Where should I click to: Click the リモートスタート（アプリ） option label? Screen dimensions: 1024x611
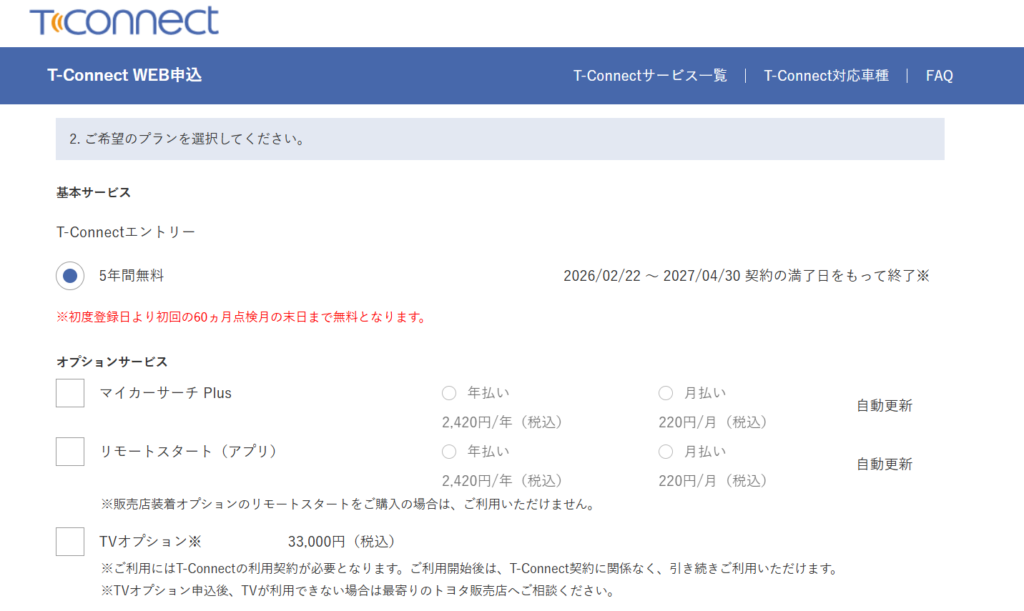coord(188,451)
